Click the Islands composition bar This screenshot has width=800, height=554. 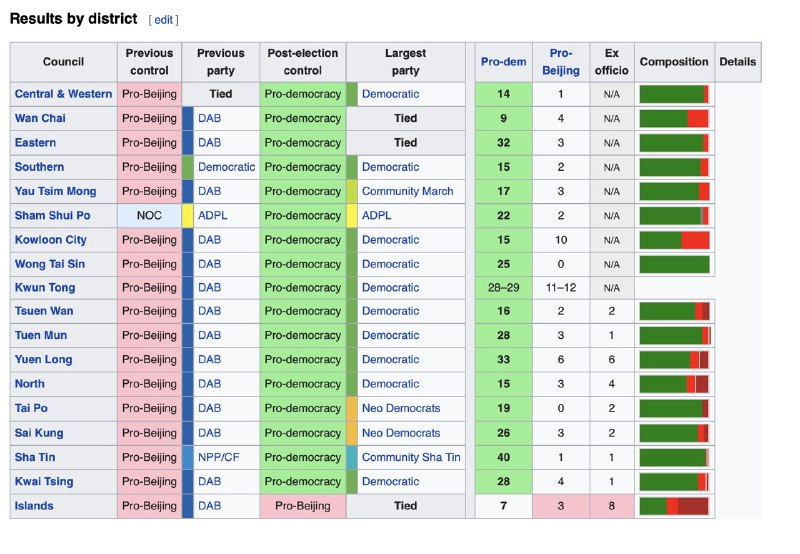674,506
